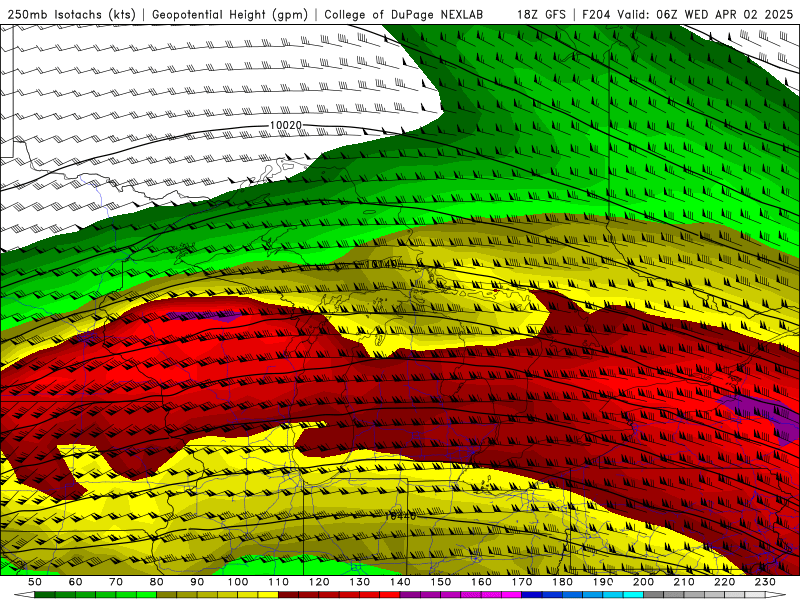
Task: Click the '18Z GFS' model run label
Action: pyautogui.click(x=541, y=15)
